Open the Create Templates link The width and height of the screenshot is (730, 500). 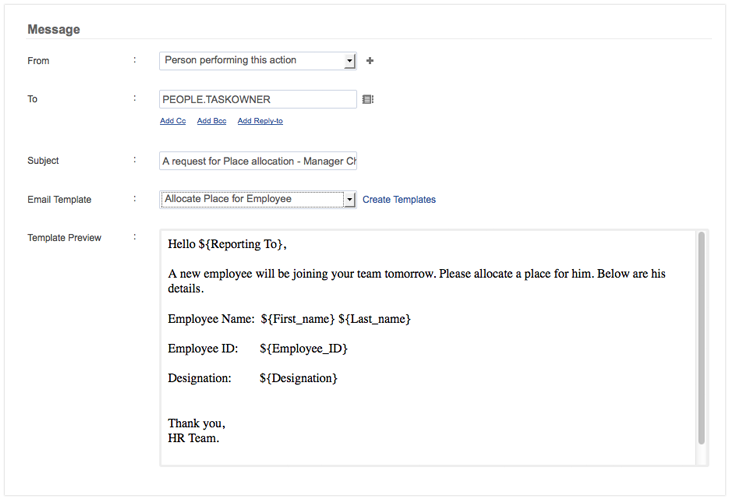point(399,200)
